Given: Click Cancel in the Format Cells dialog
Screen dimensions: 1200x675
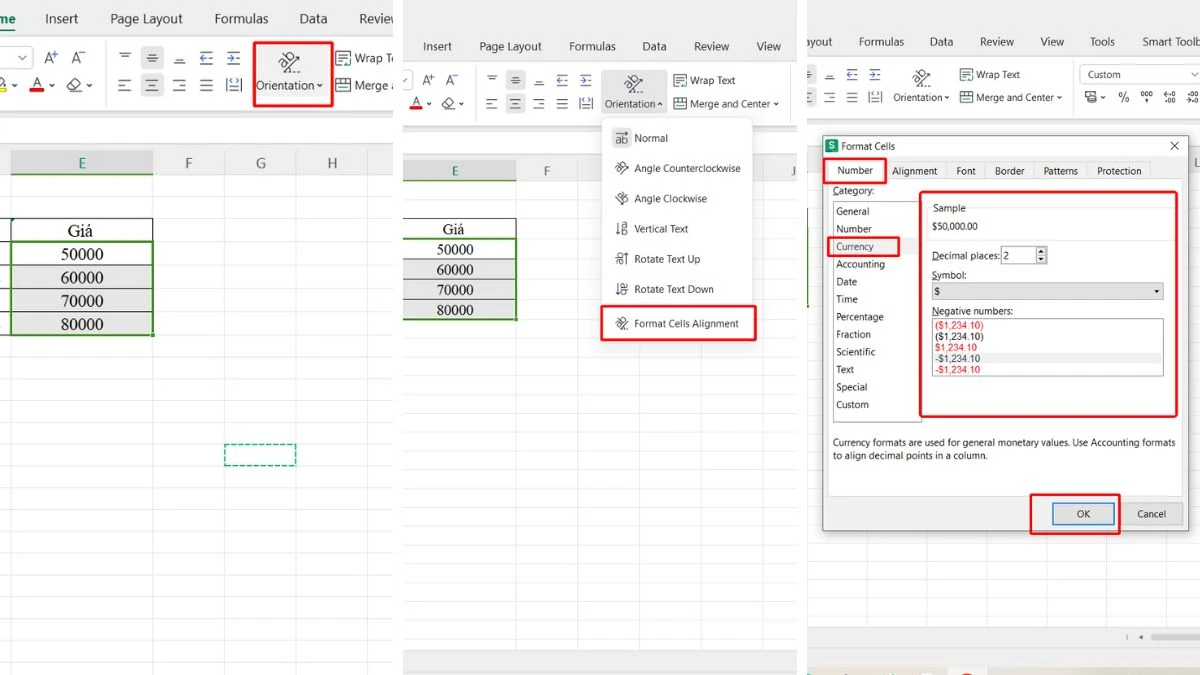Looking at the screenshot, I should click(1152, 513).
